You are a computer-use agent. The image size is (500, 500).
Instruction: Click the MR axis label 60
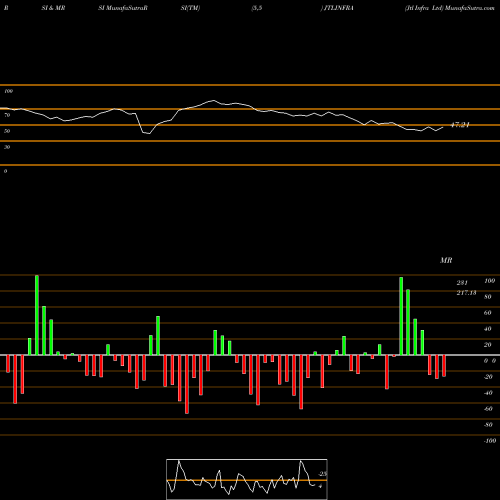pos(488,313)
